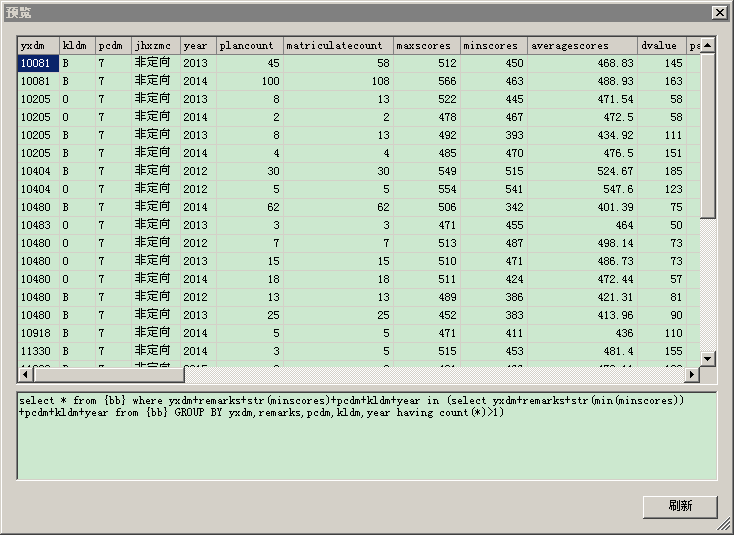Click the minscores column header

click(x=494, y=46)
